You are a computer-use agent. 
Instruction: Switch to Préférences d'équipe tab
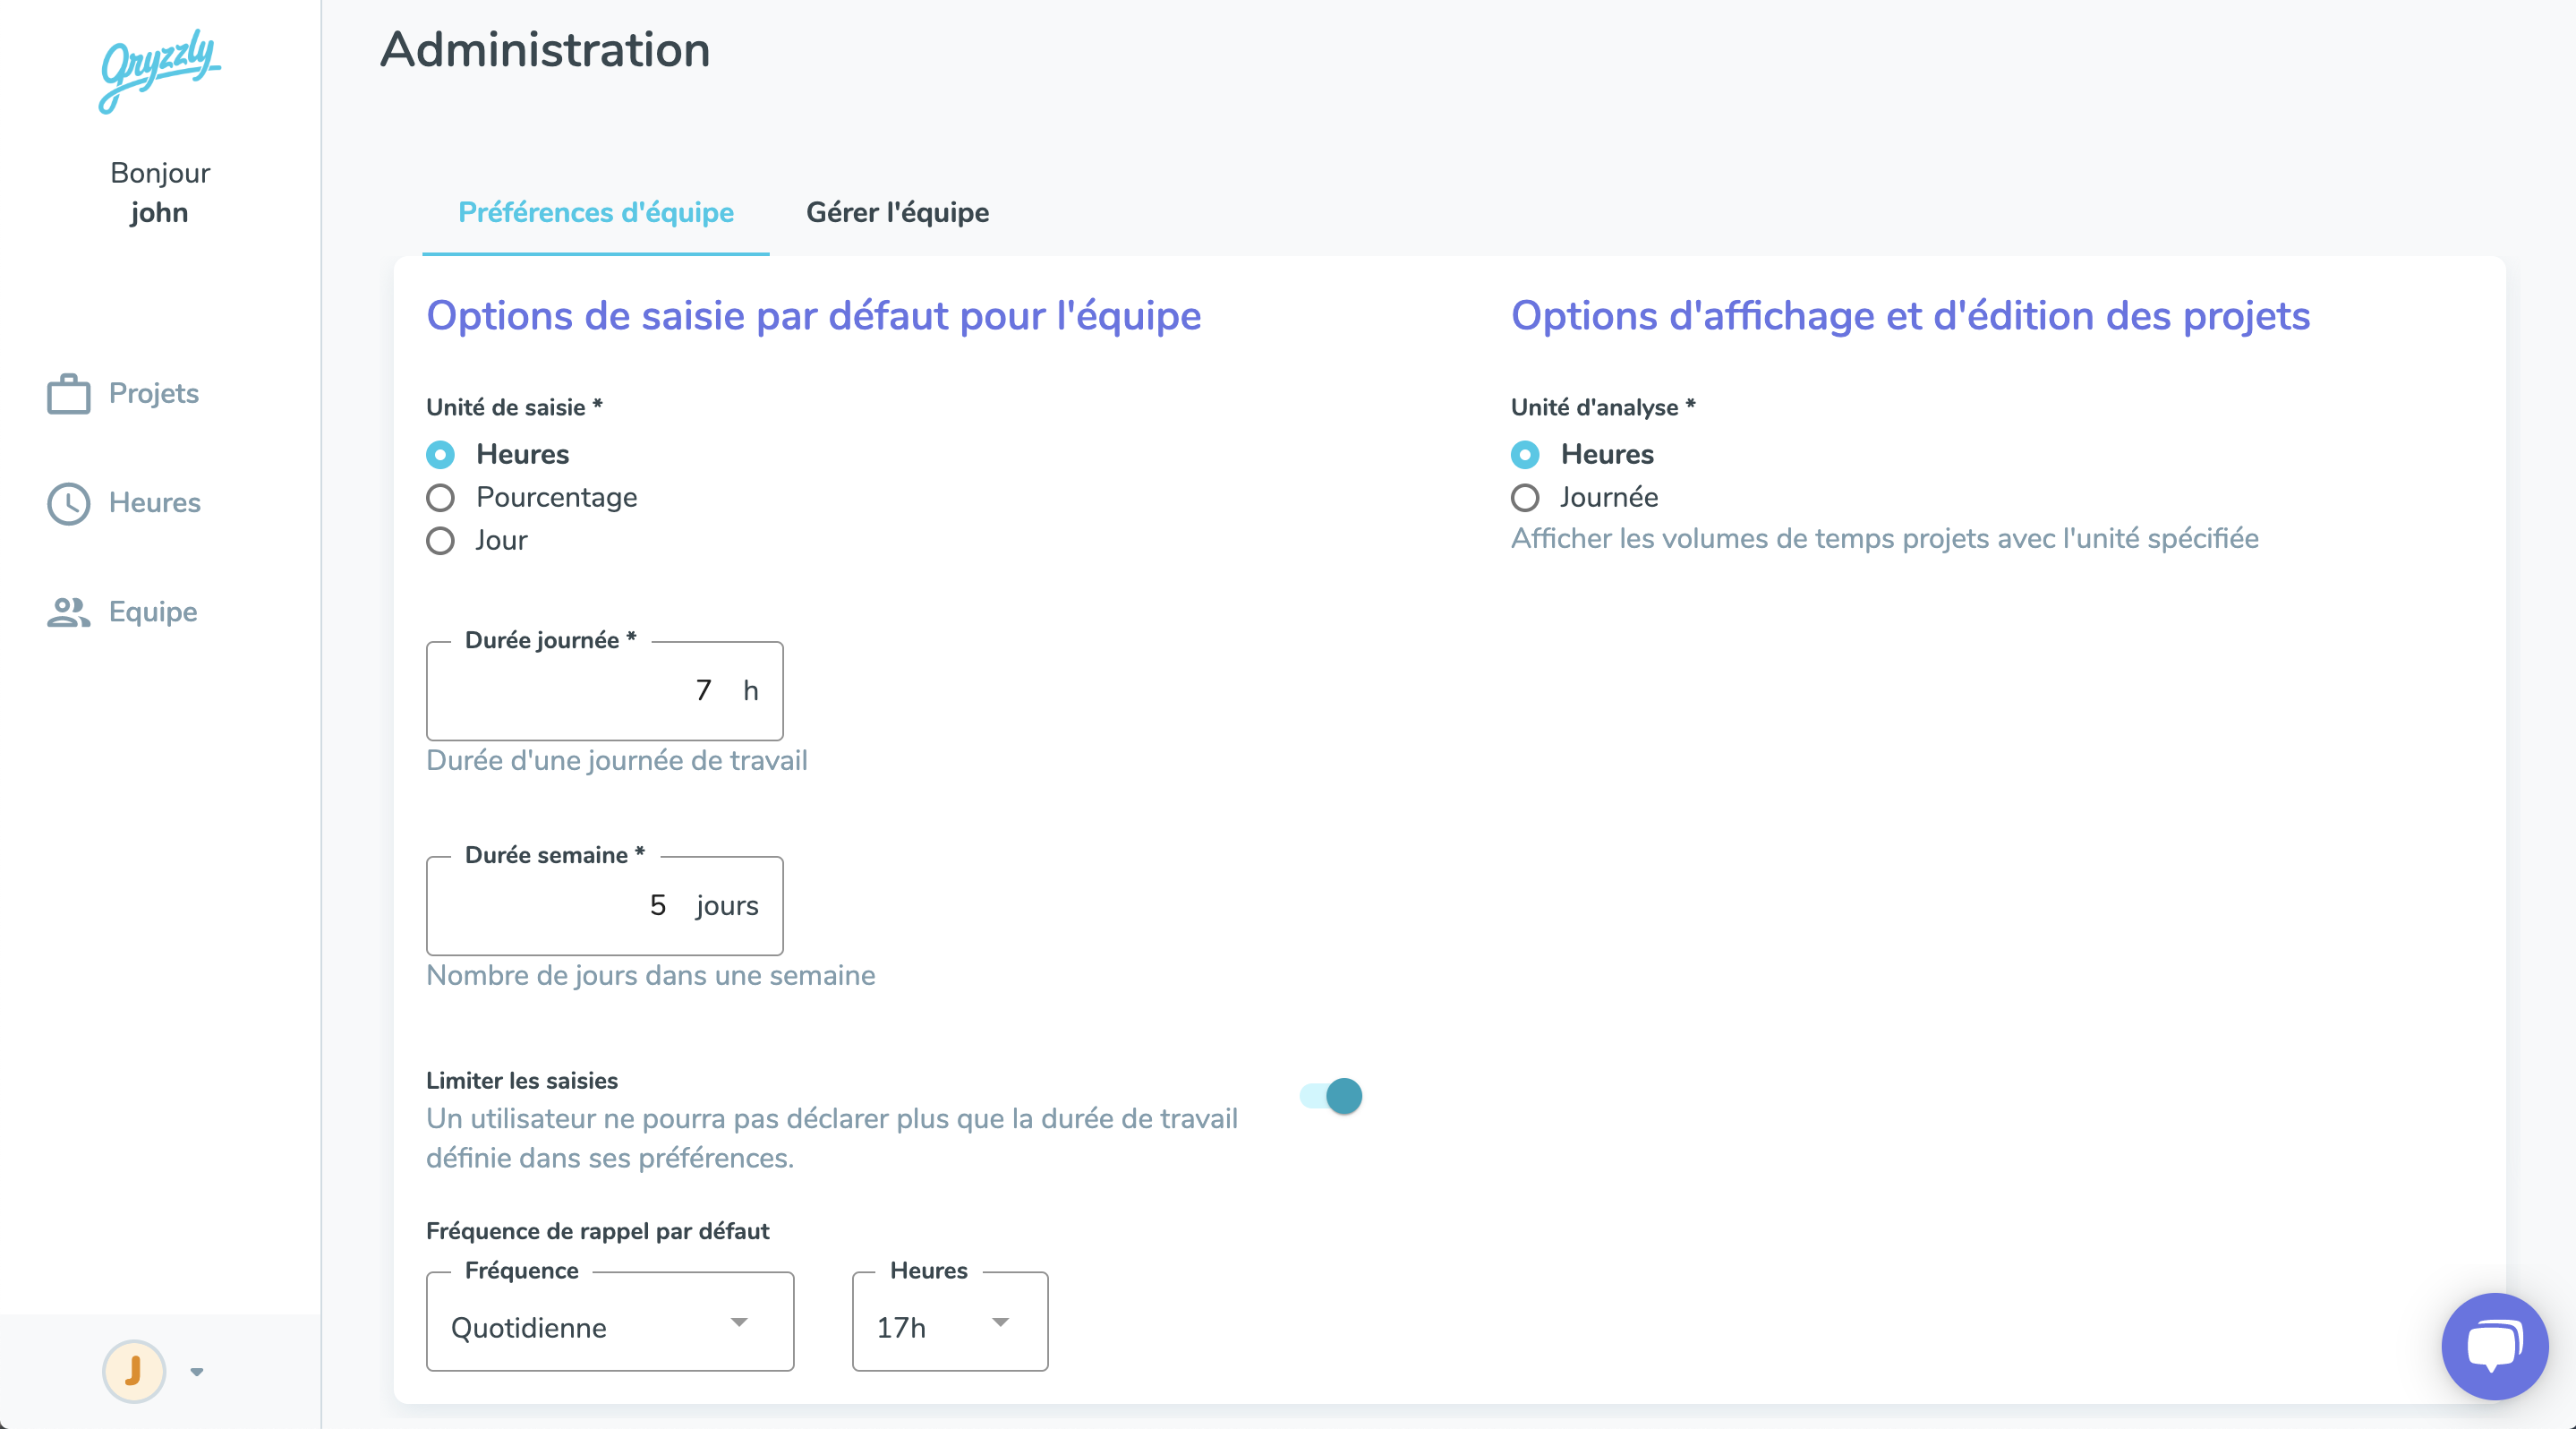click(596, 212)
